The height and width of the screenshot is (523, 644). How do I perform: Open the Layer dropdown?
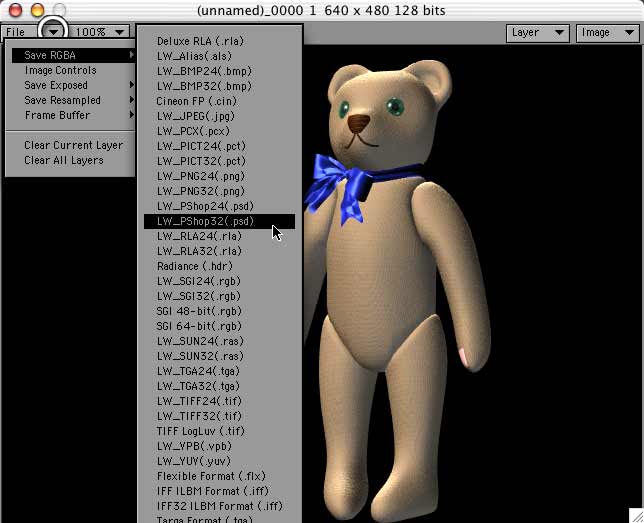click(538, 33)
